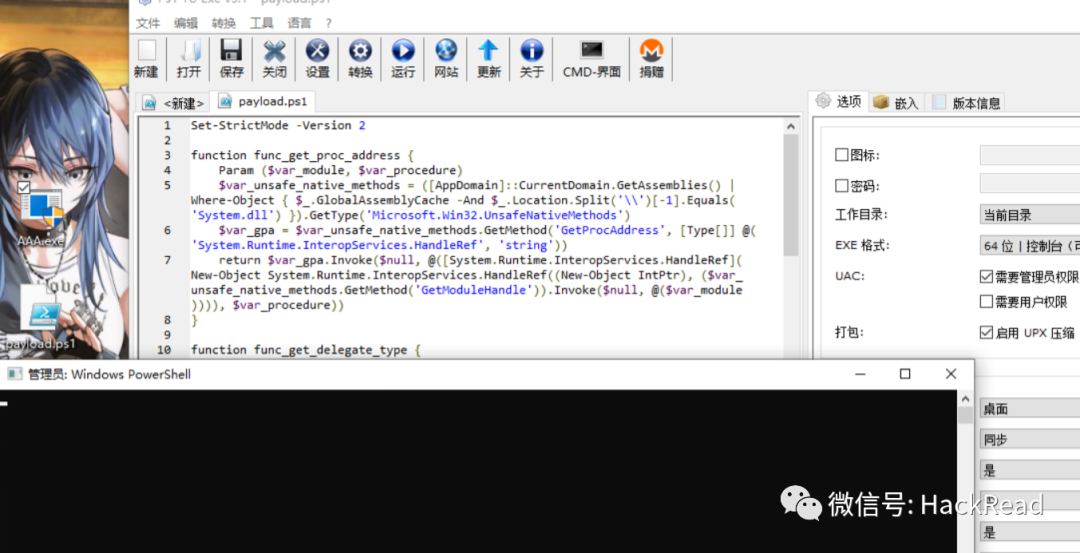Open the 语言 (Language) menu
1080x553 pixels.
pyautogui.click(x=300, y=23)
